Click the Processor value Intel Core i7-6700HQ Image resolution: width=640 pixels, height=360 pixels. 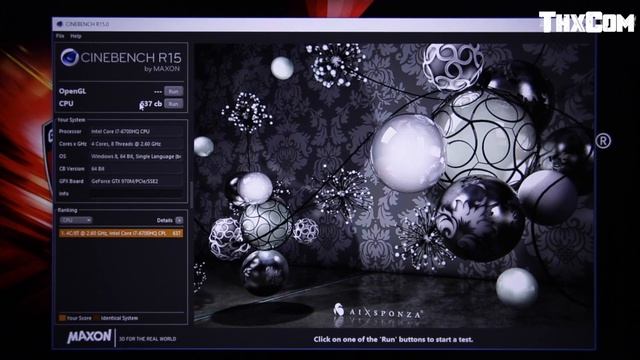pyautogui.click(x=136, y=131)
